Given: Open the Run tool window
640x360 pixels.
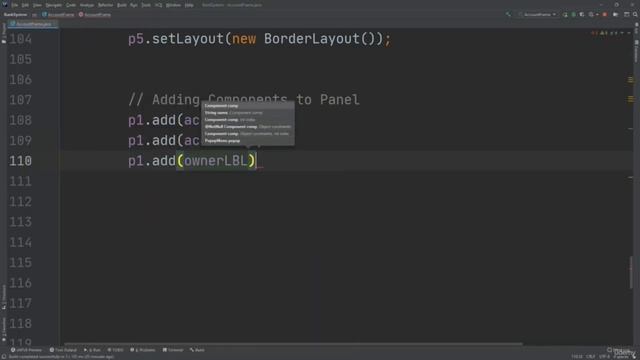Looking at the screenshot, I should click(x=92, y=350).
